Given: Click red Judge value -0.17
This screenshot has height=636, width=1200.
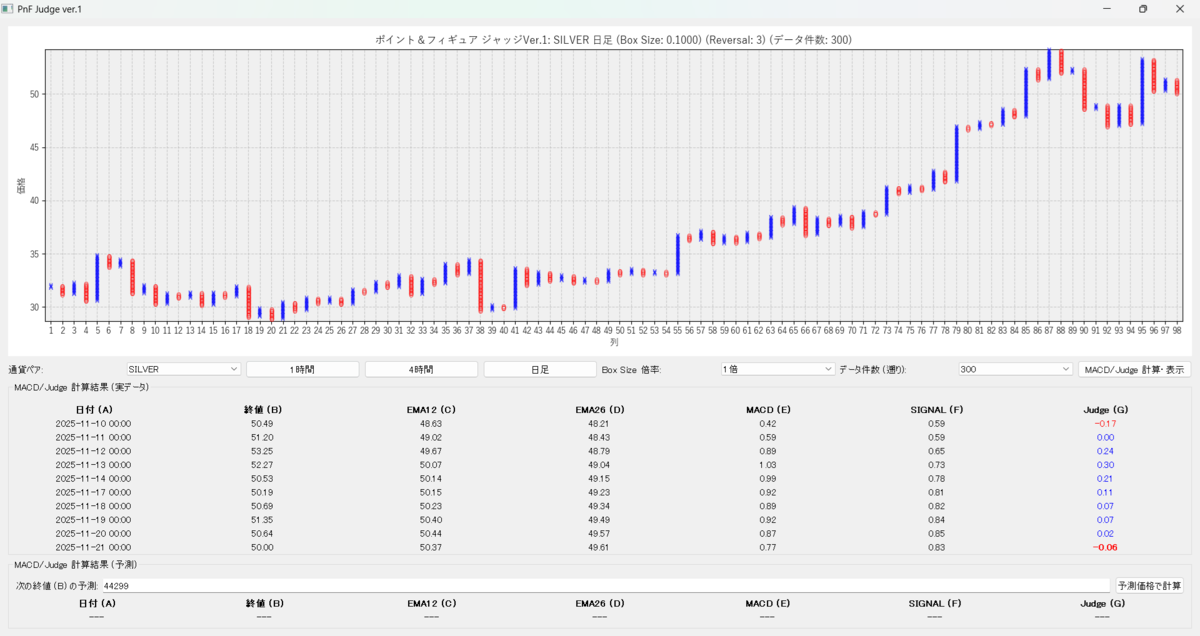Looking at the screenshot, I should [1105, 424].
